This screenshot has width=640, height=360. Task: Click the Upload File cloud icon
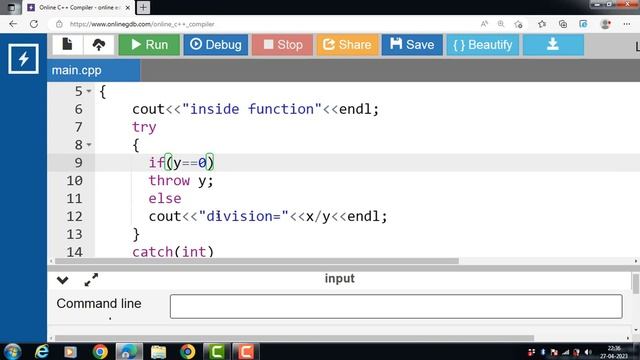point(99,44)
